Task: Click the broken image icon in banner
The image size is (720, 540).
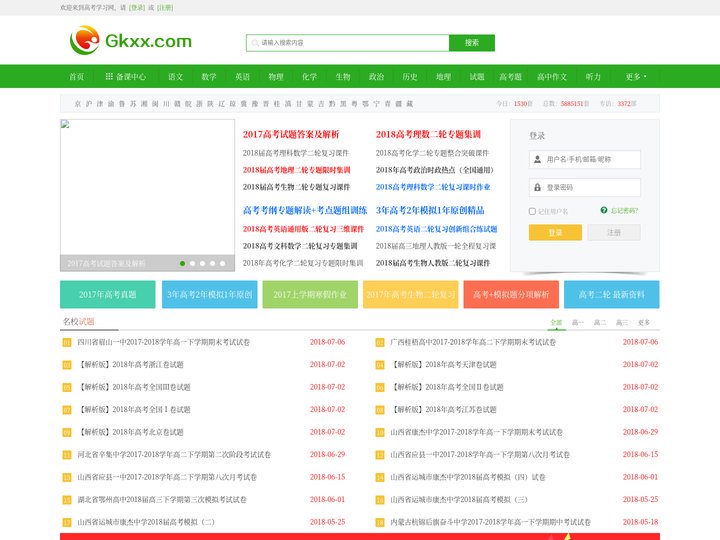Action: [65, 124]
